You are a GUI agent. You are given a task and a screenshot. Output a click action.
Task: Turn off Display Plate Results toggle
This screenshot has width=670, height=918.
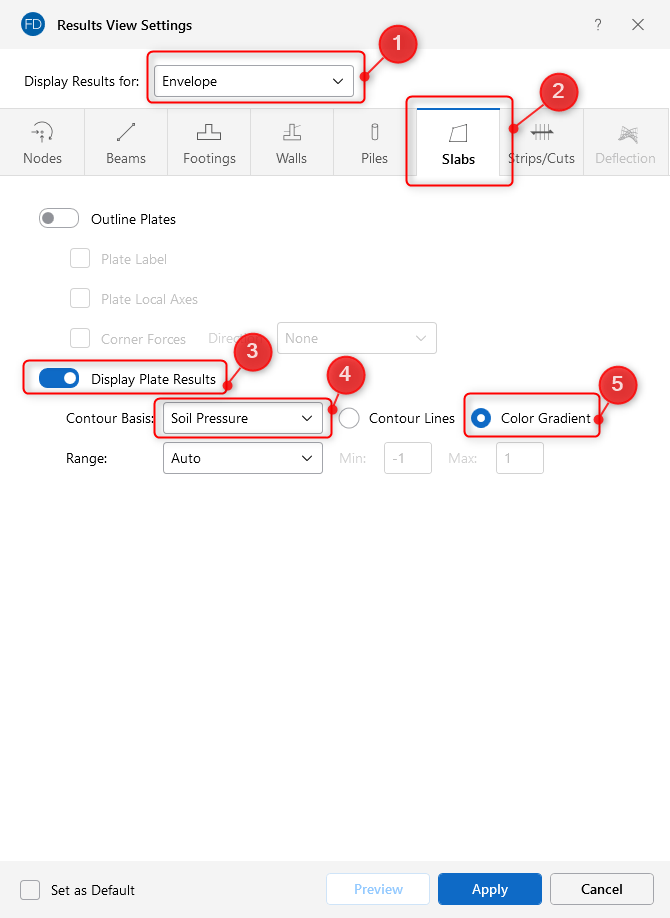click(59, 379)
